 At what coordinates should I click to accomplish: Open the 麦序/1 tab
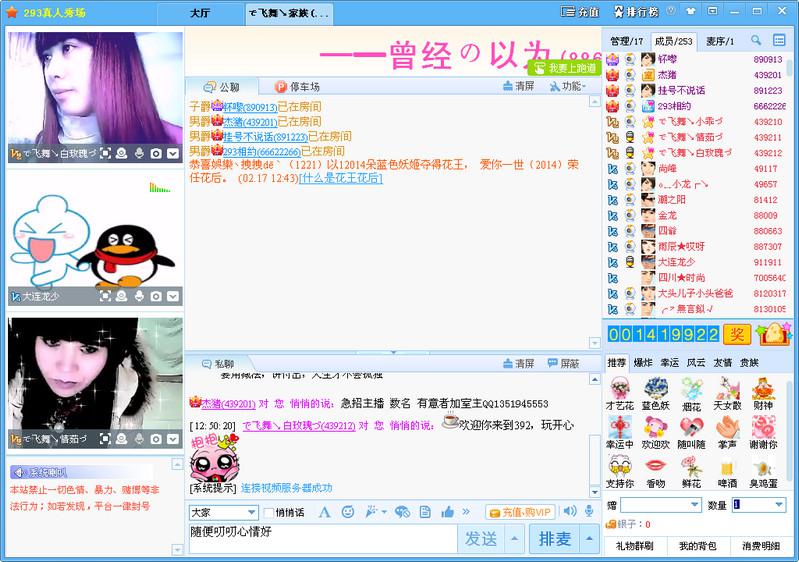(720, 41)
